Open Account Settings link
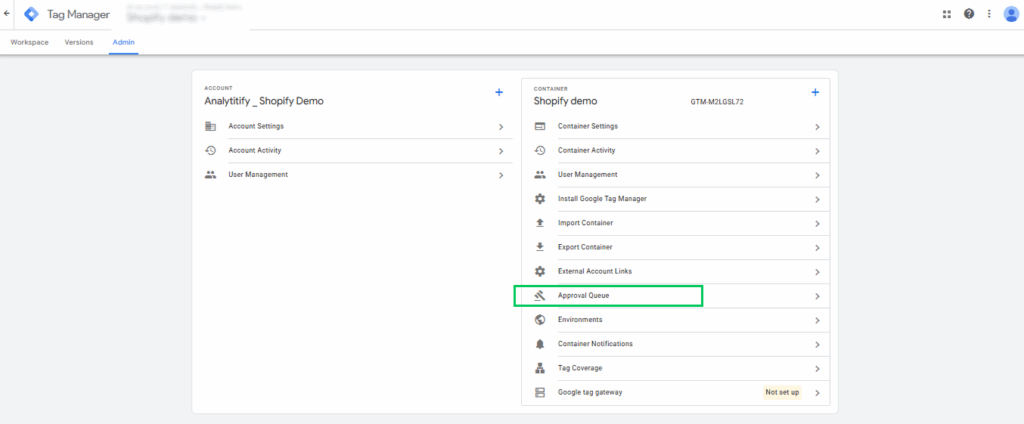 [x=256, y=126]
